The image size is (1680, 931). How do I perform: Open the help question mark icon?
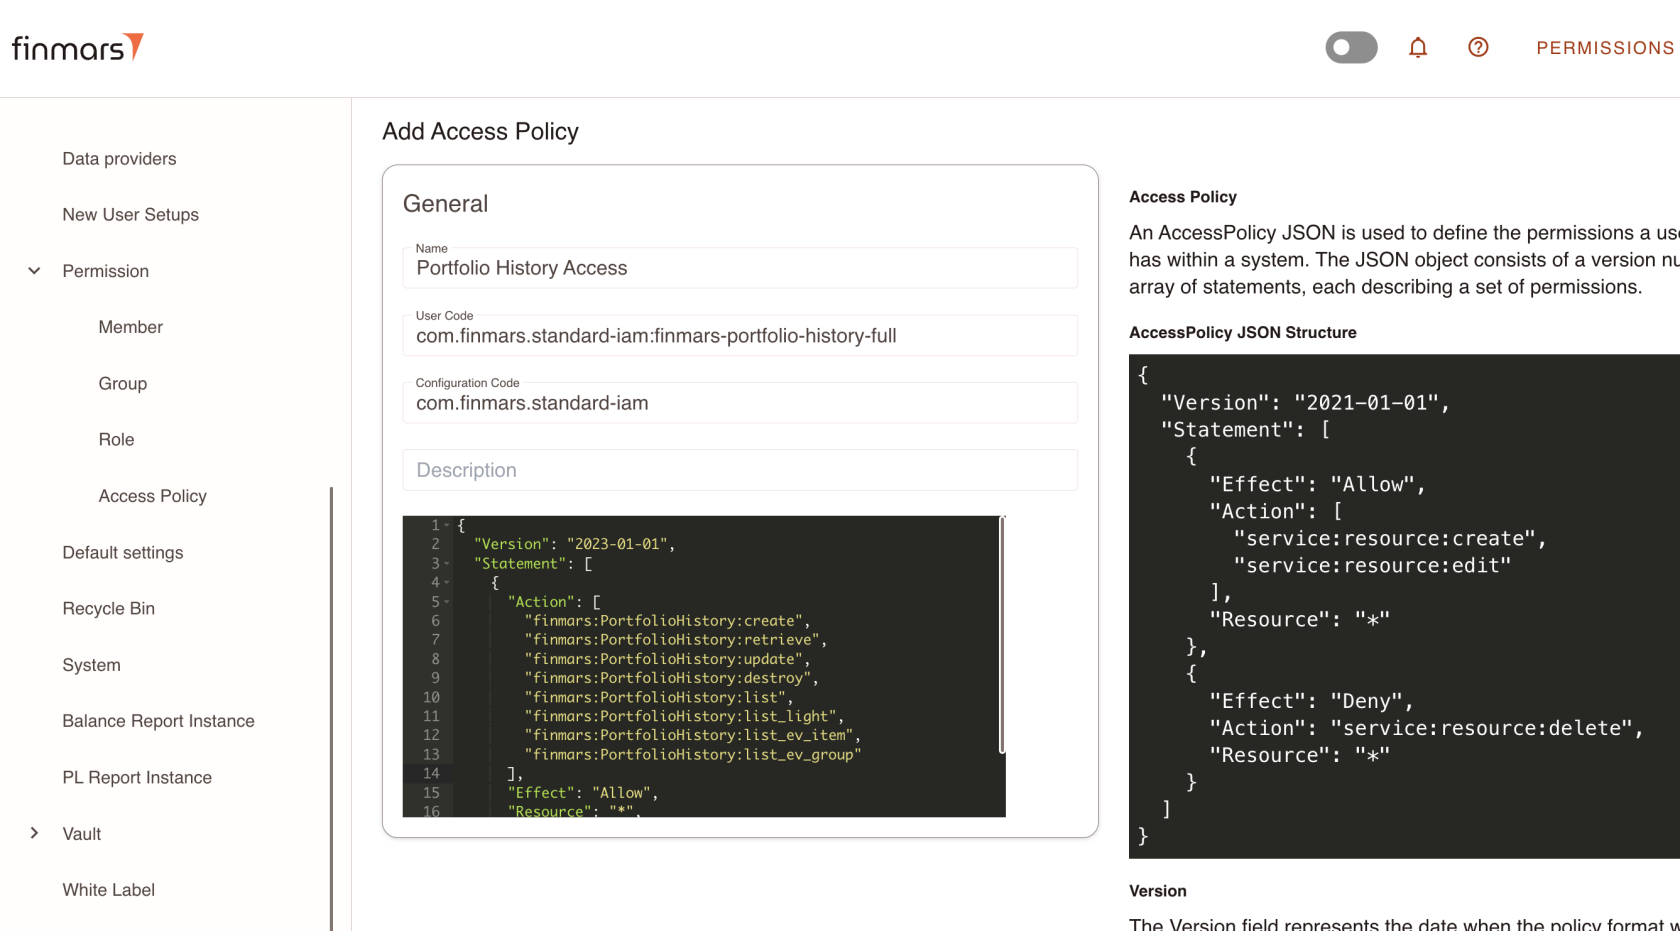click(1478, 47)
